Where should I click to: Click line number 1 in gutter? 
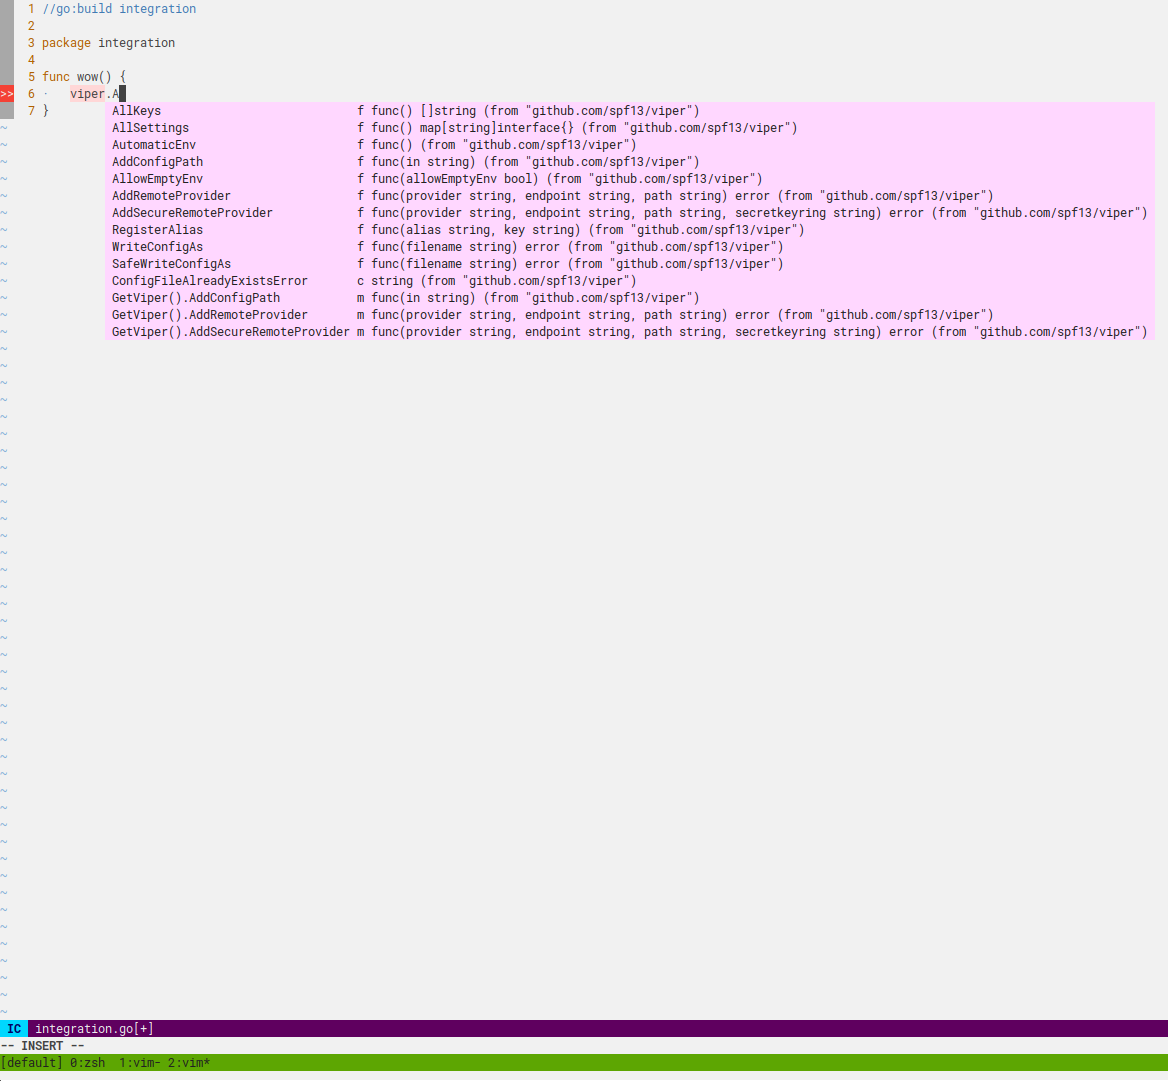[31, 9]
